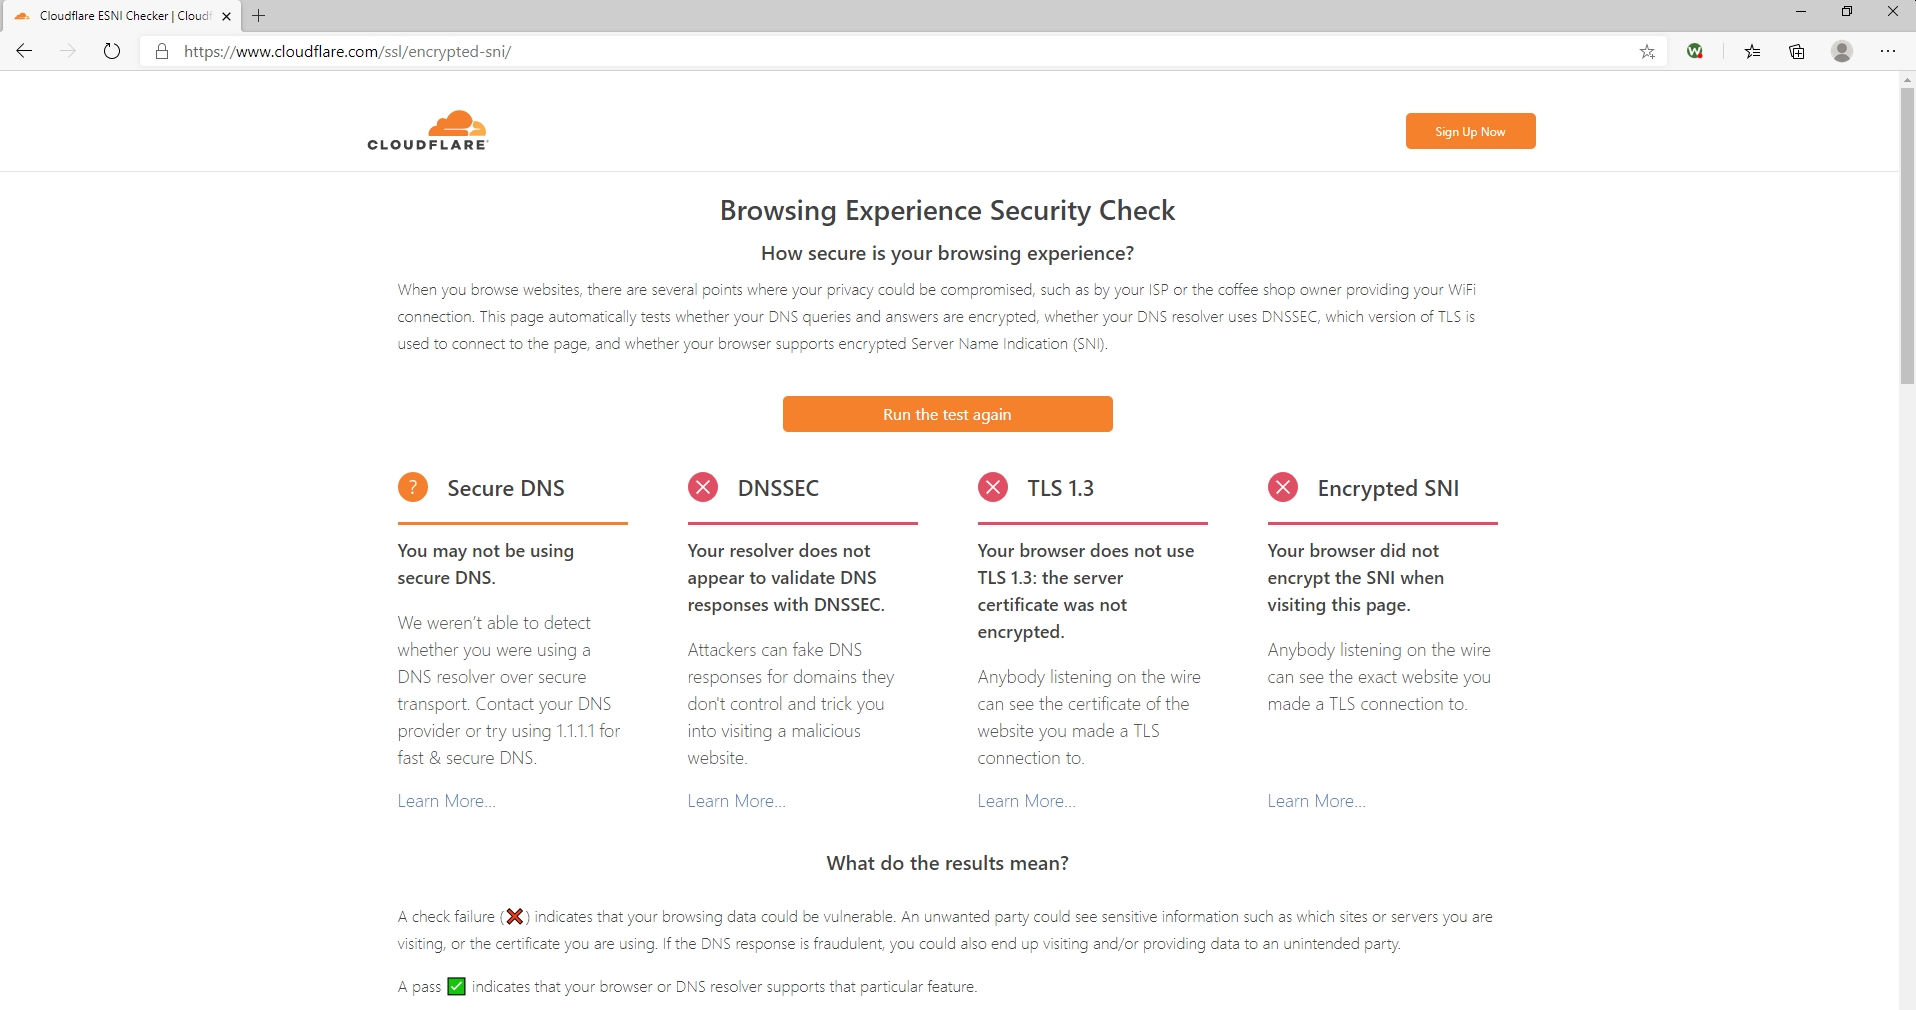Add this page to favorites star
1916x1010 pixels.
click(1647, 52)
